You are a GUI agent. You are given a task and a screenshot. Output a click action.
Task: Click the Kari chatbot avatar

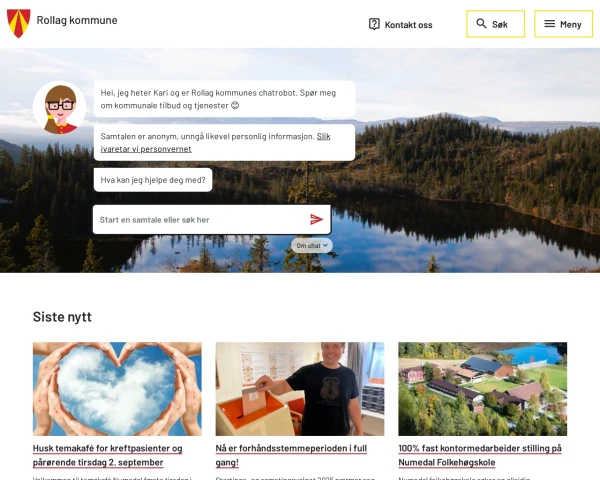coord(60,107)
